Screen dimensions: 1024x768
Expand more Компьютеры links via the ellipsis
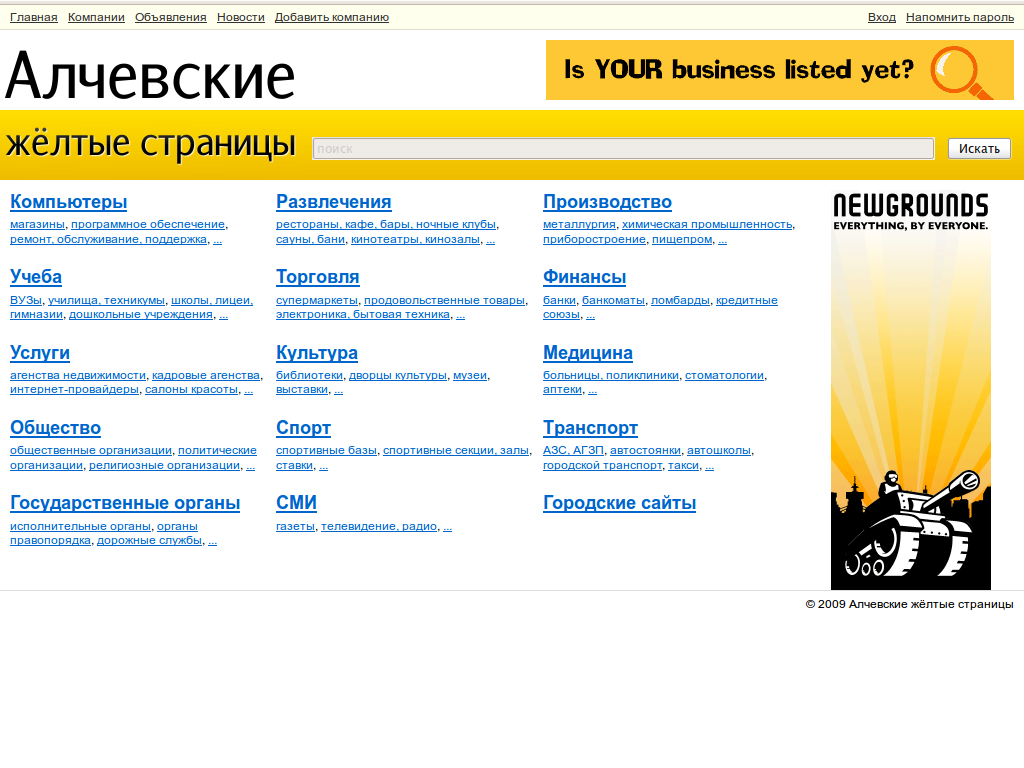[x=217, y=239]
